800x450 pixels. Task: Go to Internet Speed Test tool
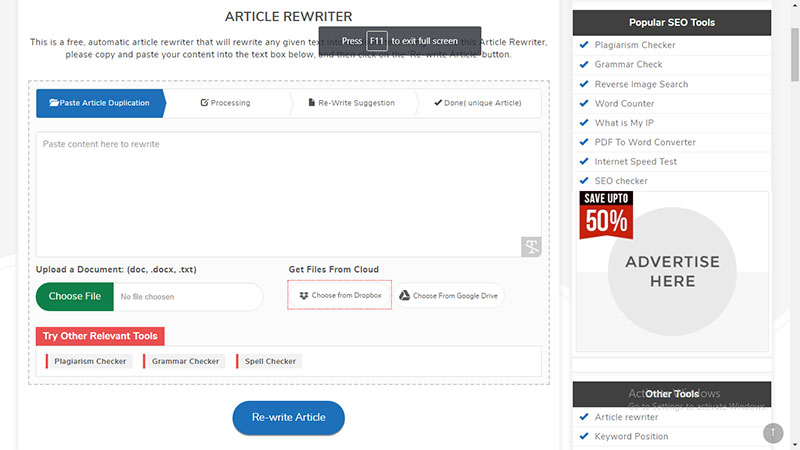[x=635, y=161]
